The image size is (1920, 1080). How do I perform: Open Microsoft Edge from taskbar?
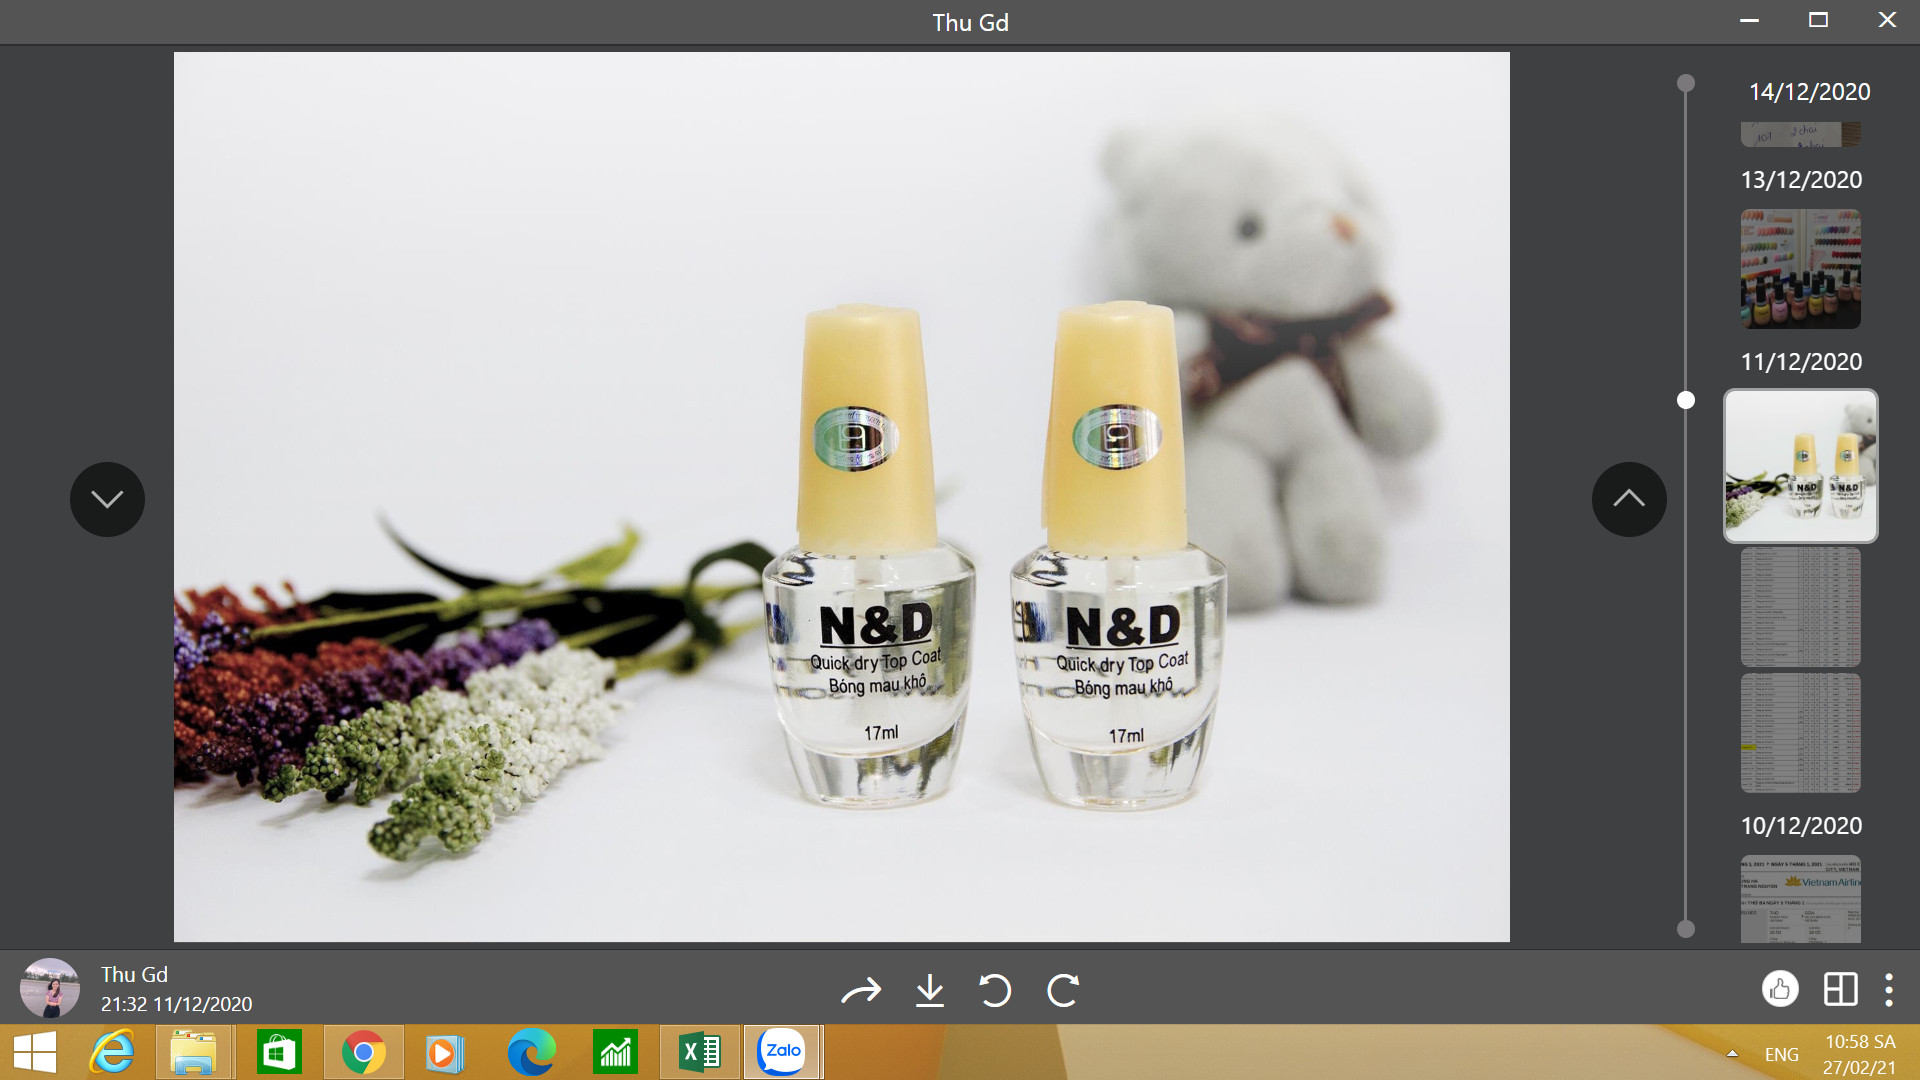(531, 1053)
